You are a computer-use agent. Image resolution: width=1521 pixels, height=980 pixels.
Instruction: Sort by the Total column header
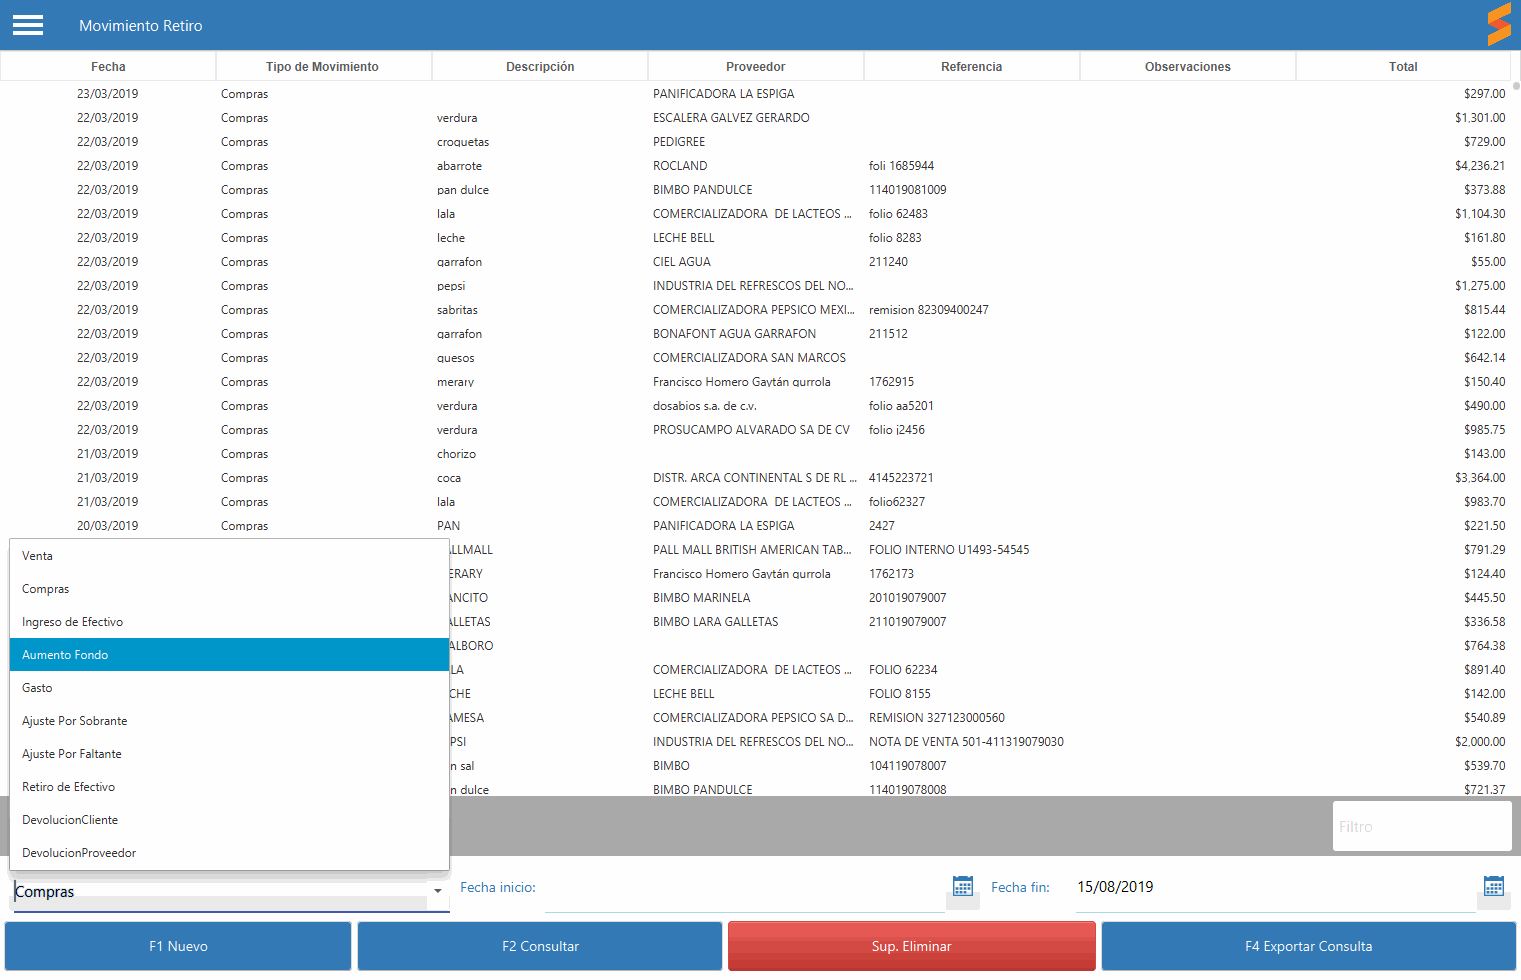(1402, 67)
